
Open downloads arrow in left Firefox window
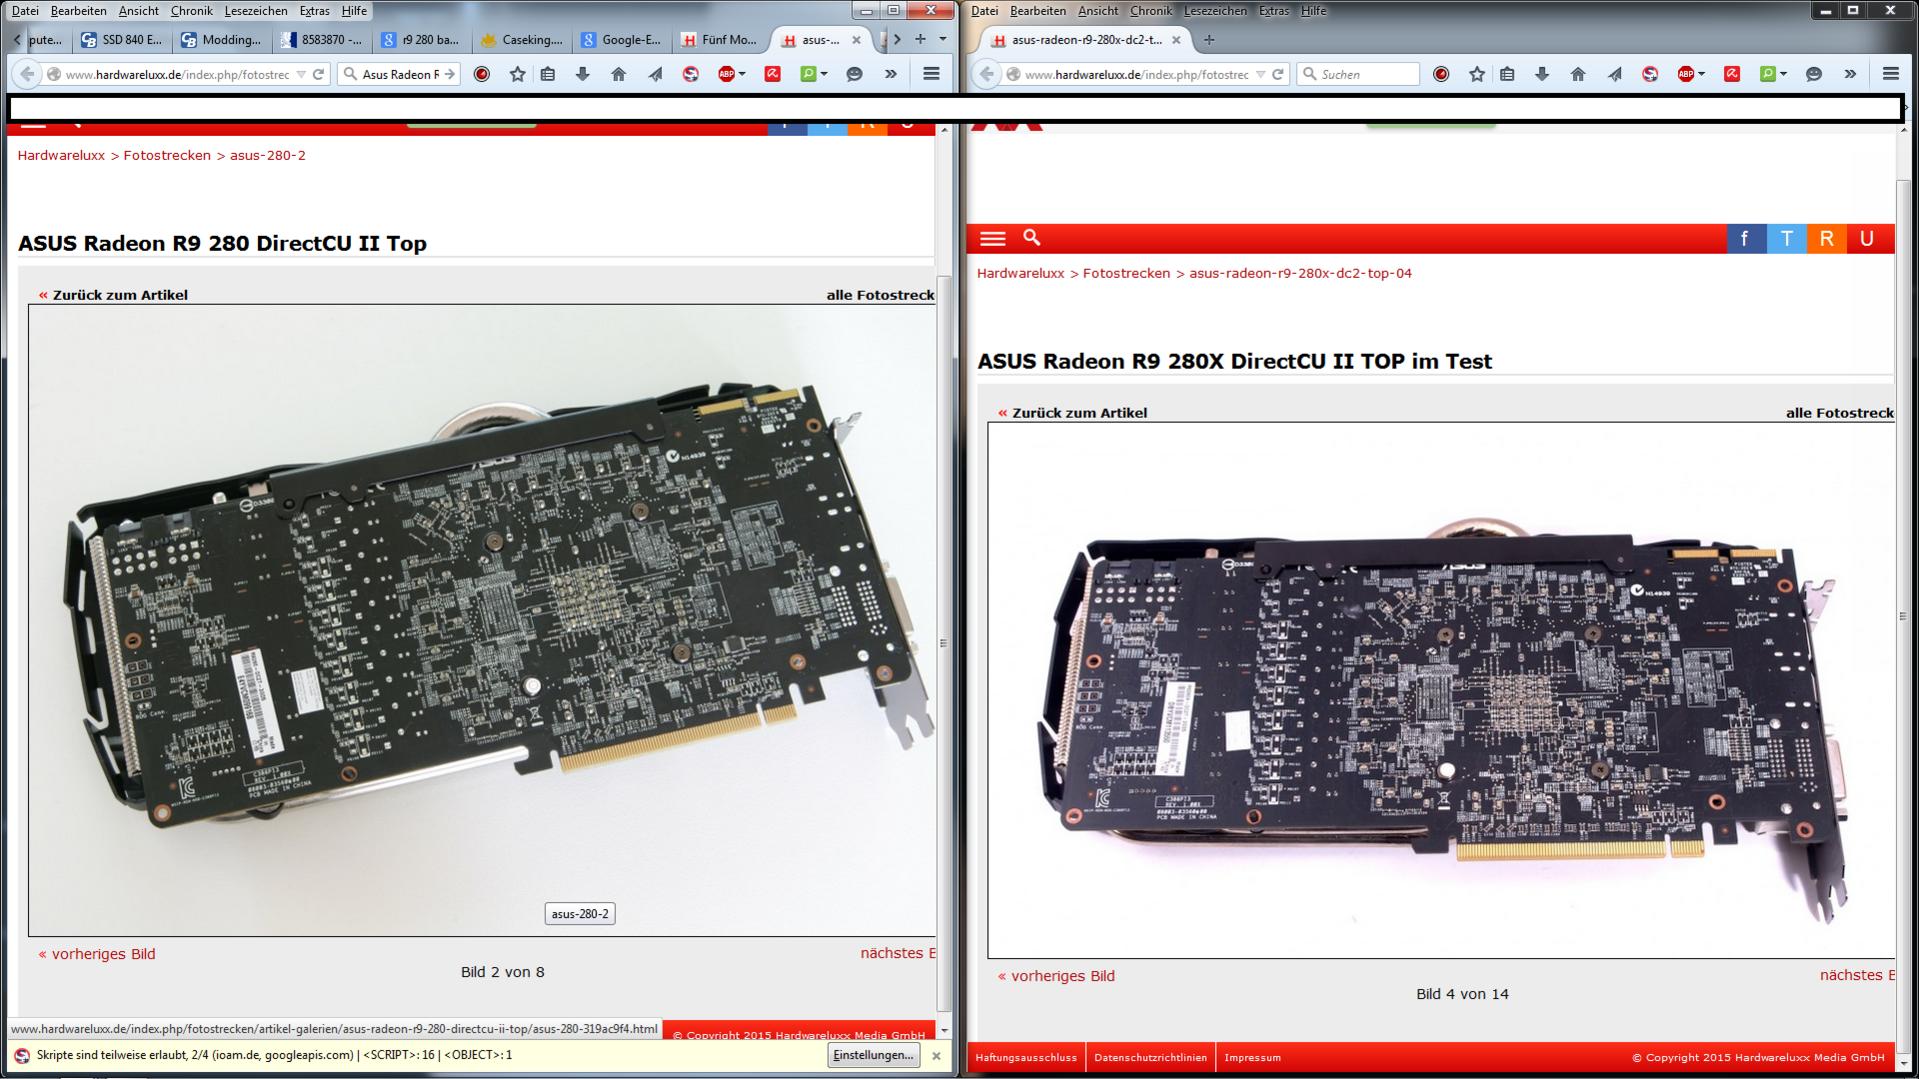click(x=582, y=74)
